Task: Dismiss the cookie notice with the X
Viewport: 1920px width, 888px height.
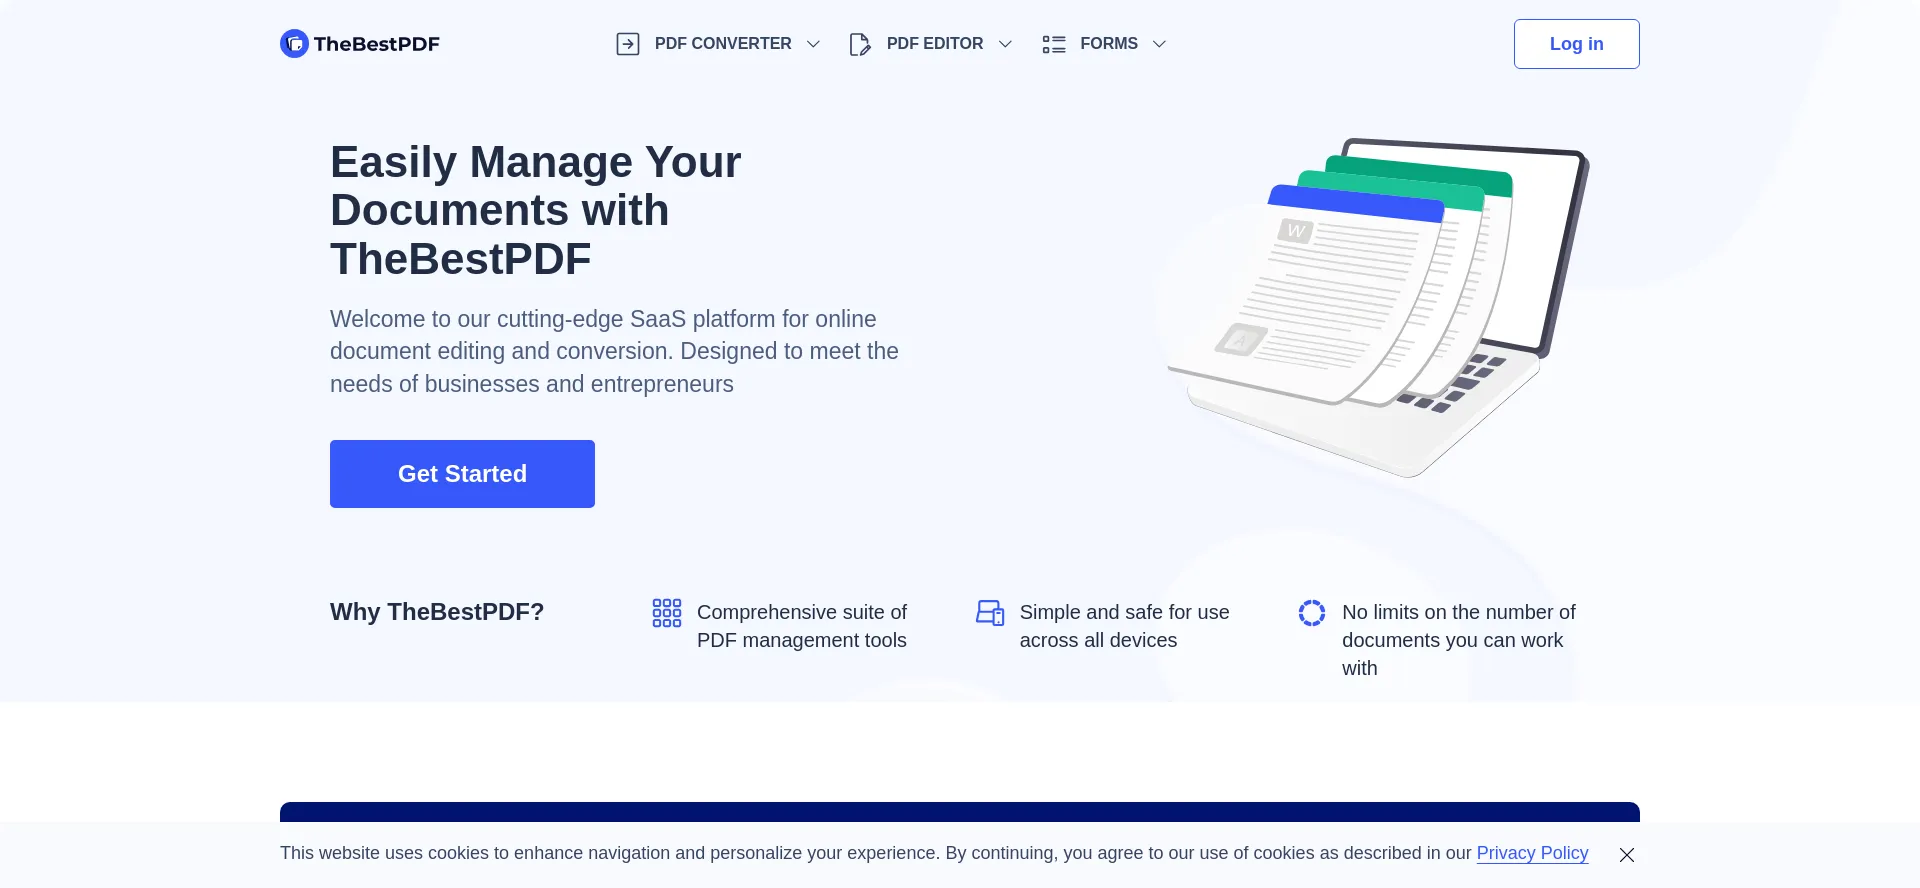Action: click(1627, 855)
